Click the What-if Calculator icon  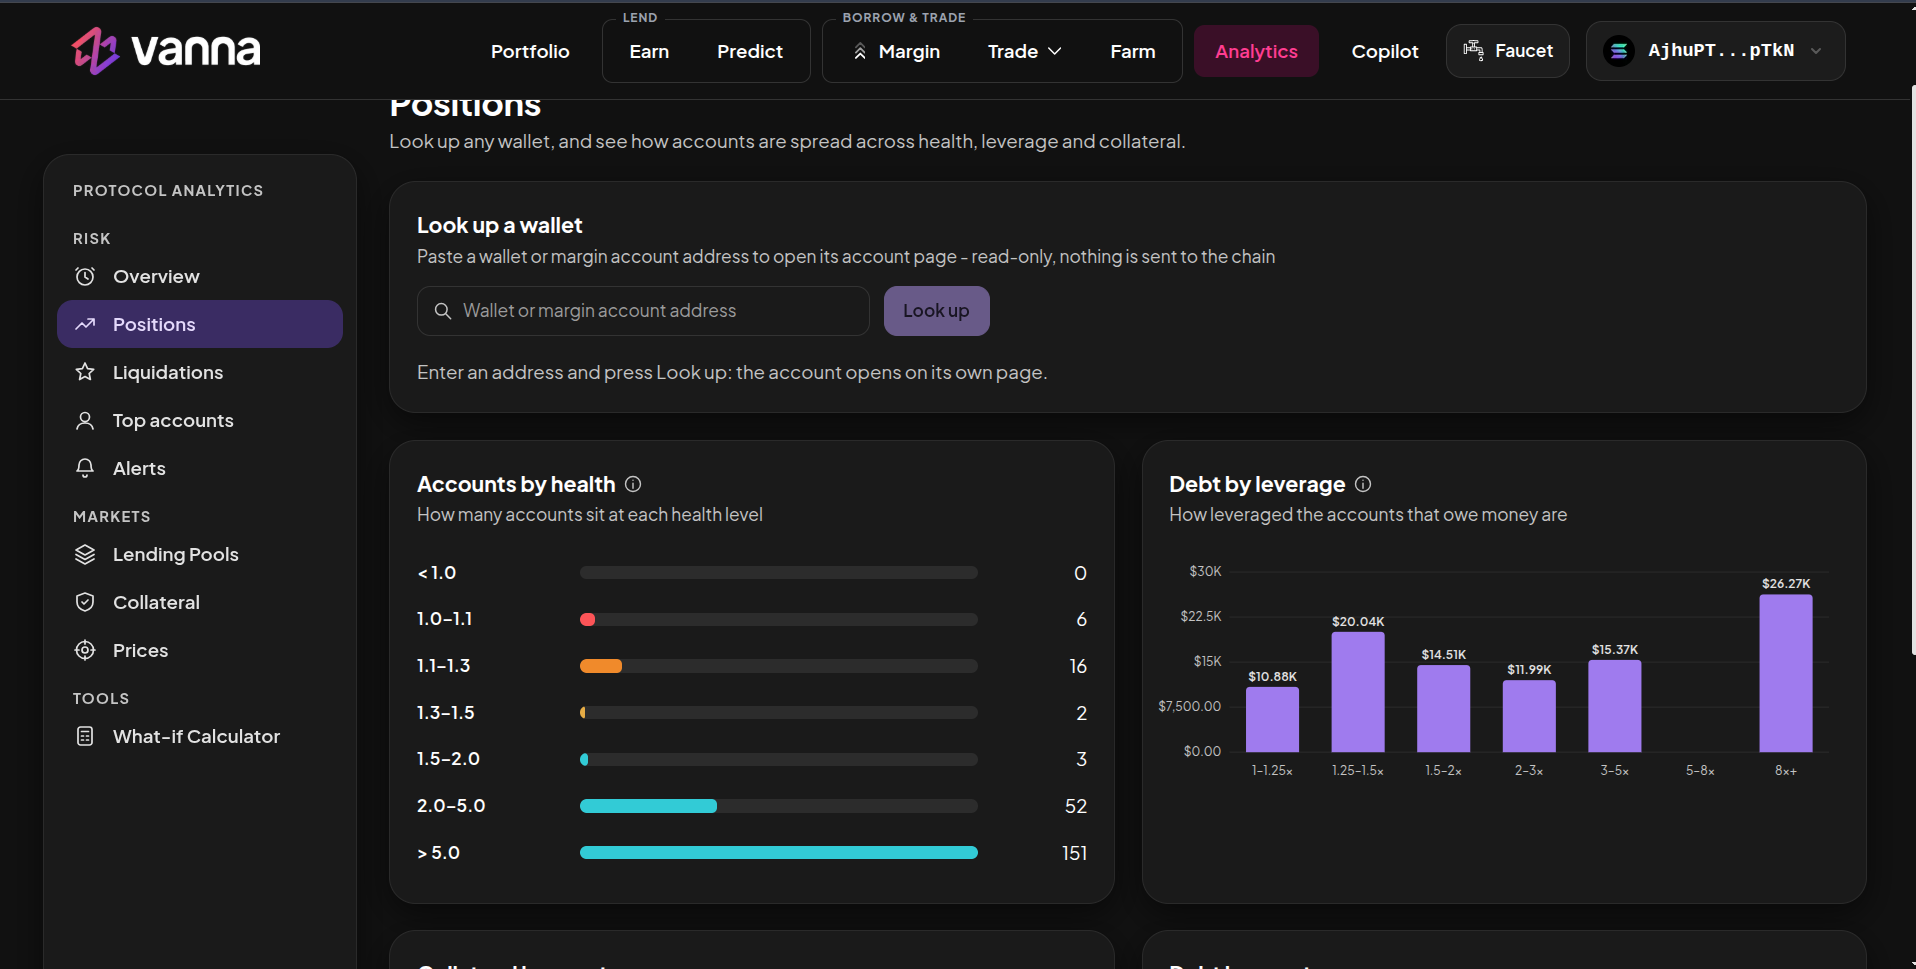85,736
